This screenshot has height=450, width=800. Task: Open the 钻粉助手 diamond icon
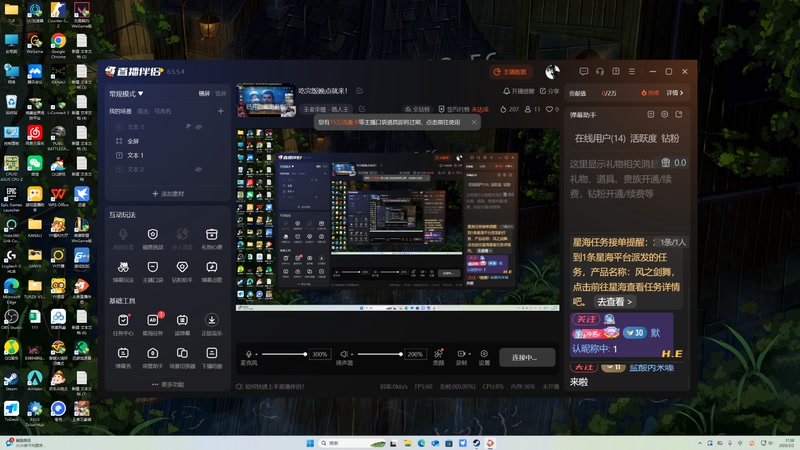click(182, 267)
